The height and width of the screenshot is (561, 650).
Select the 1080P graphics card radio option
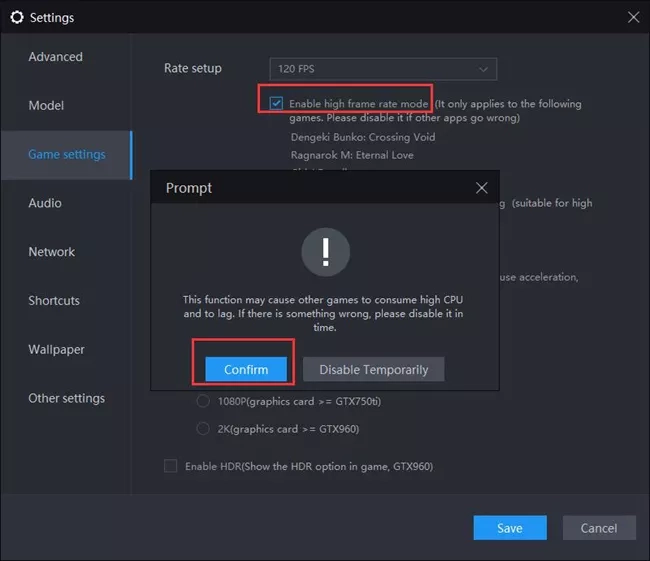coord(201,401)
